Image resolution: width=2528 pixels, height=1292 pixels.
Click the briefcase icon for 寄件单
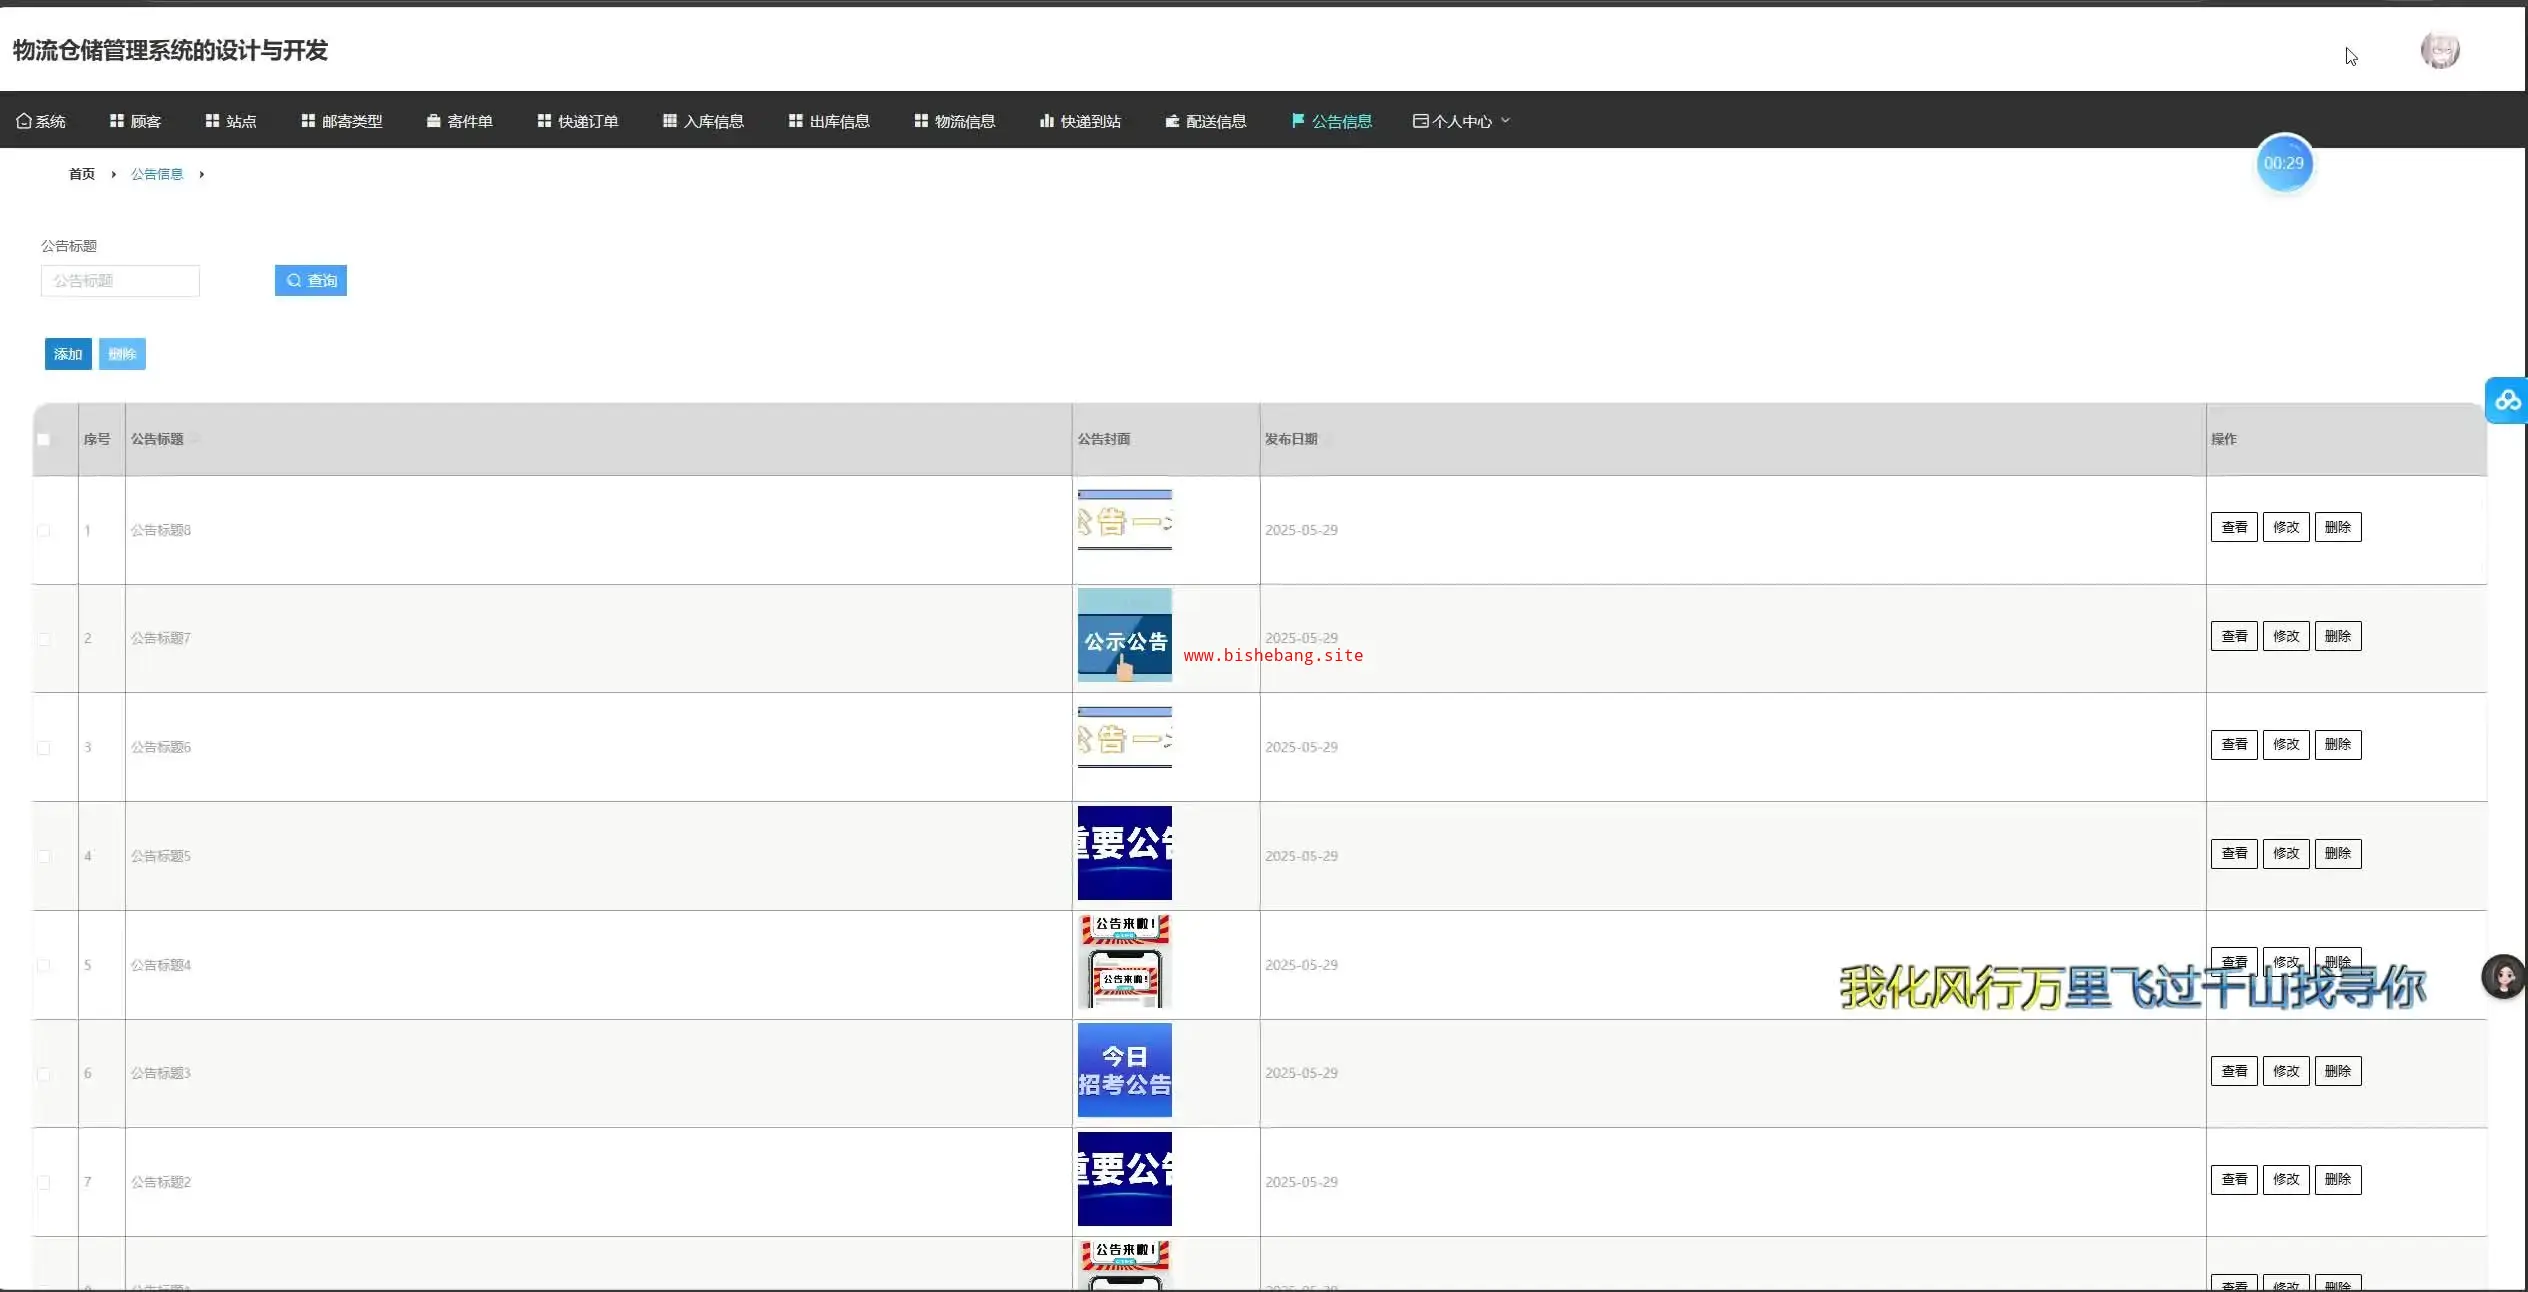(433, 121)
